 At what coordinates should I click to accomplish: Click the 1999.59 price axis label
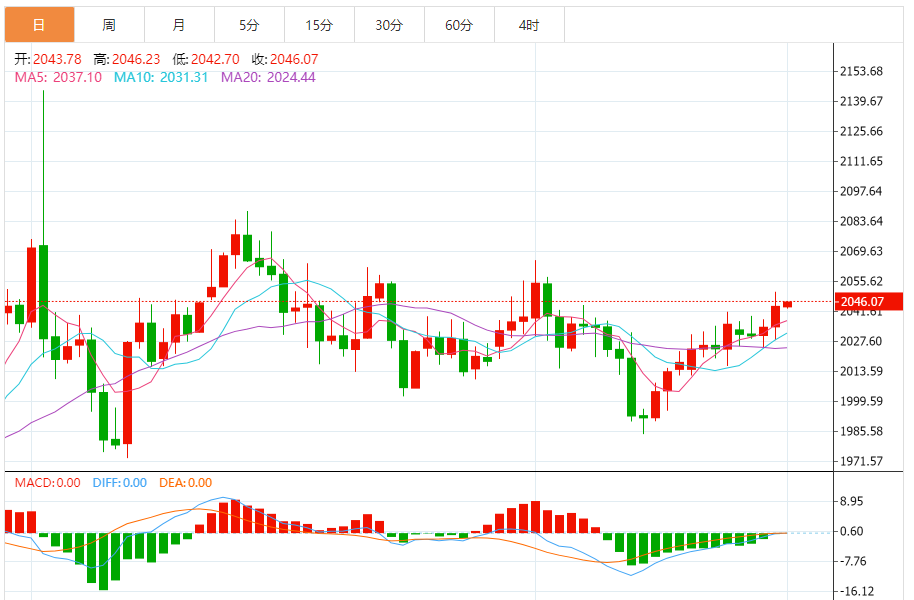(861, 401)
